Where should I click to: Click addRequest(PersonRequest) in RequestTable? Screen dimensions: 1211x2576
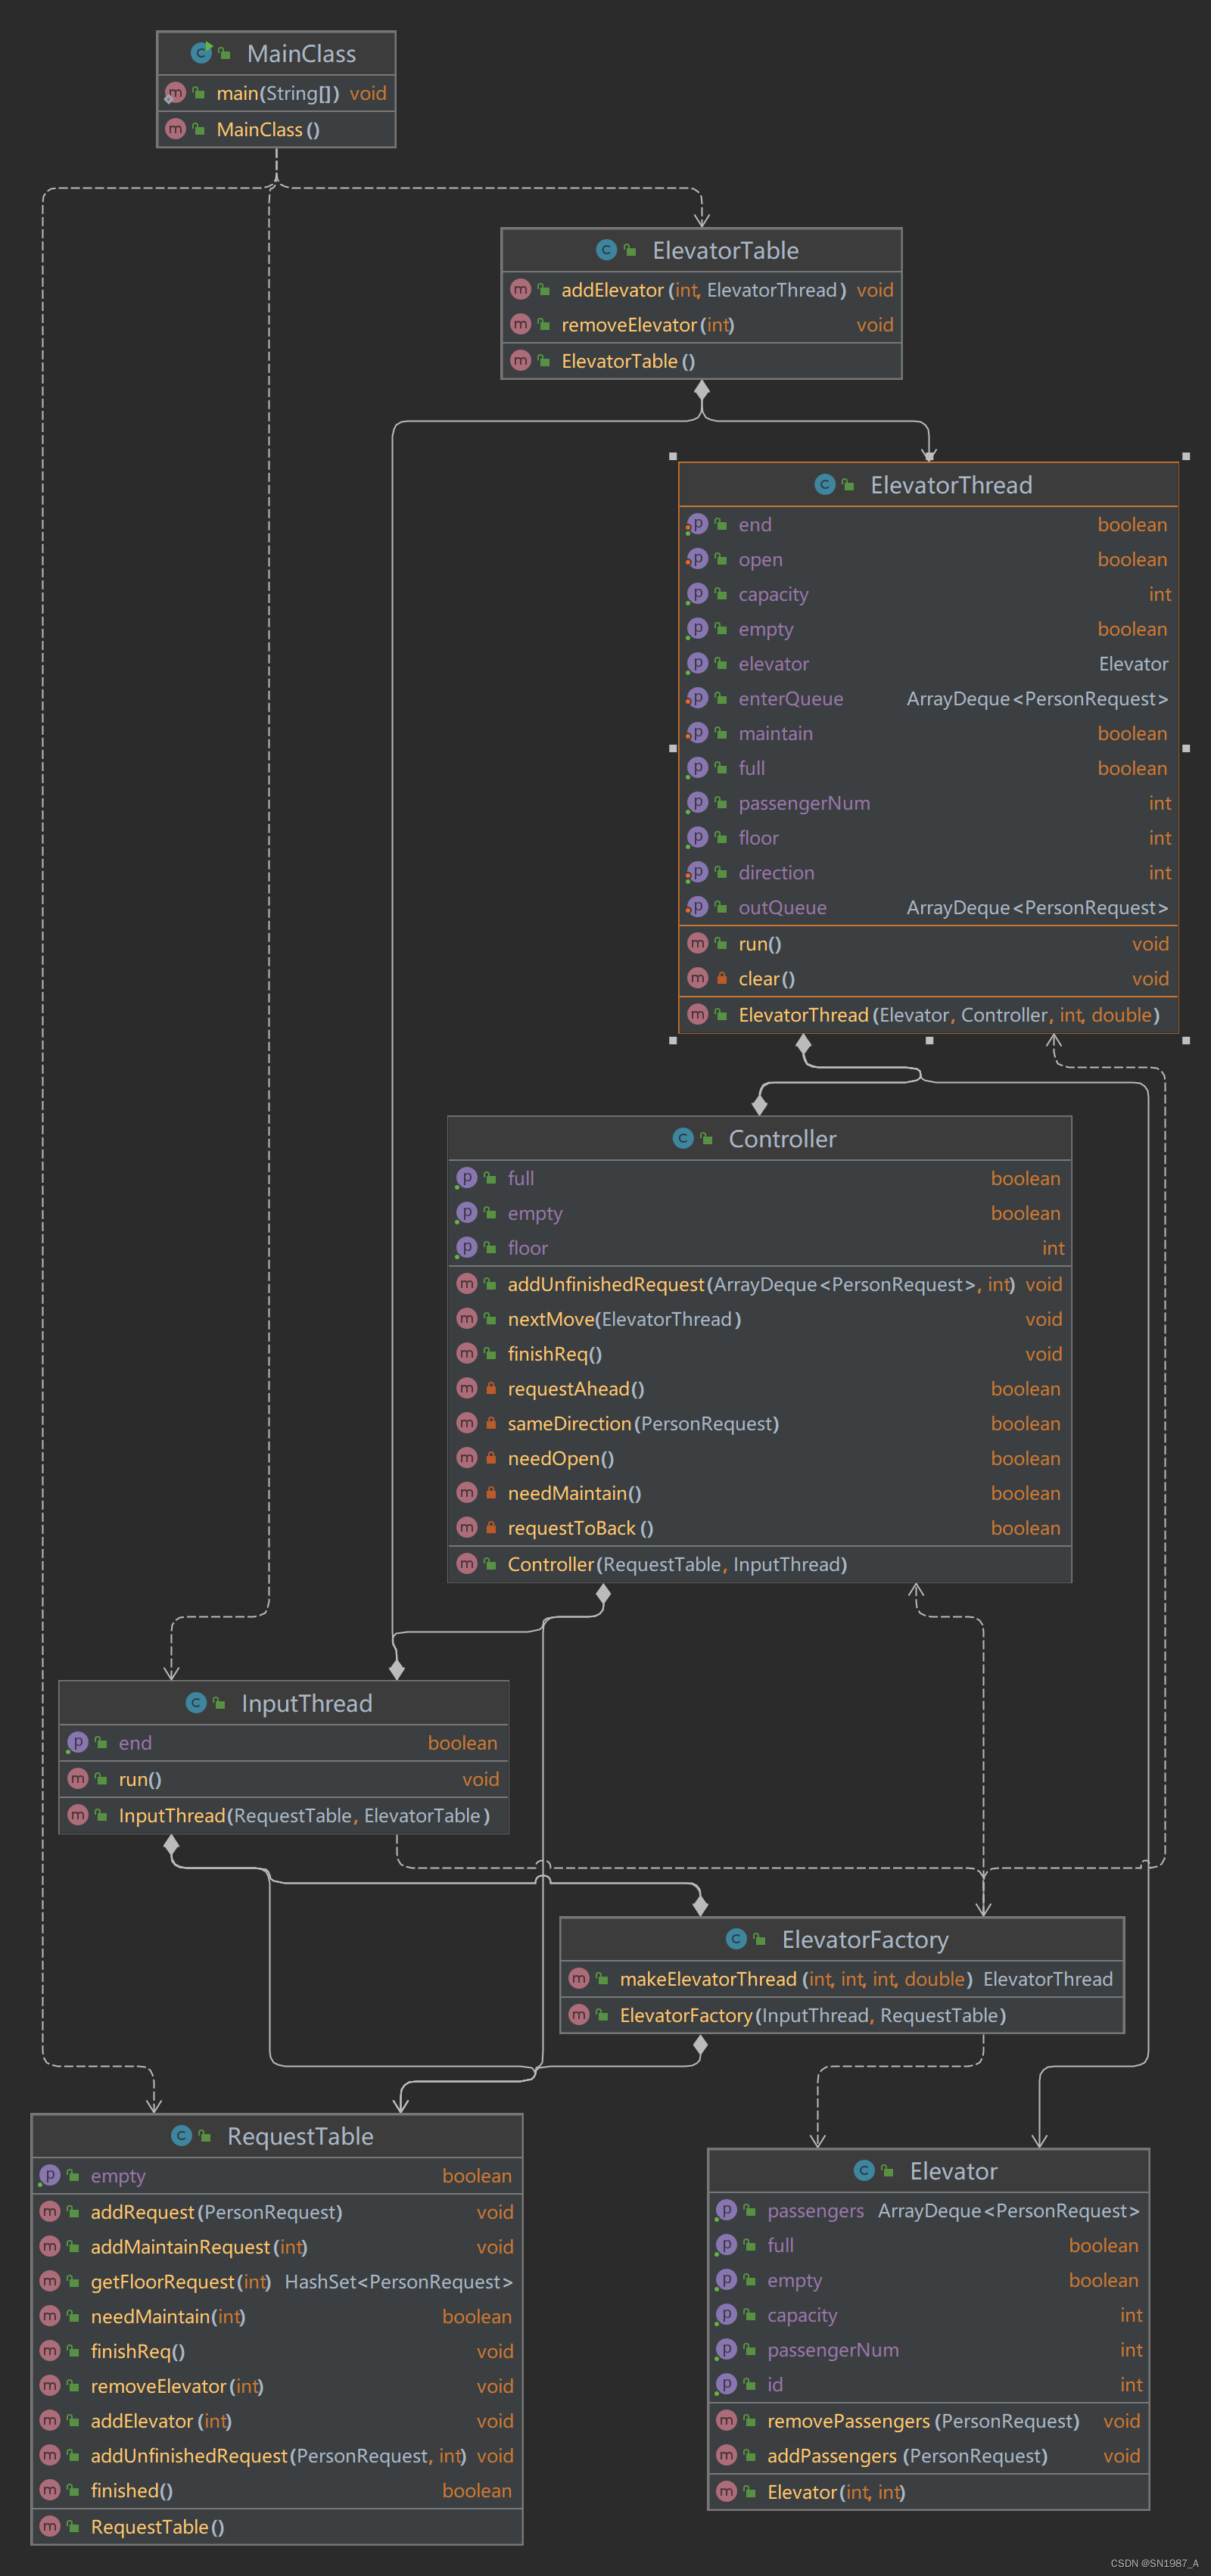[x=276, y=2212]
